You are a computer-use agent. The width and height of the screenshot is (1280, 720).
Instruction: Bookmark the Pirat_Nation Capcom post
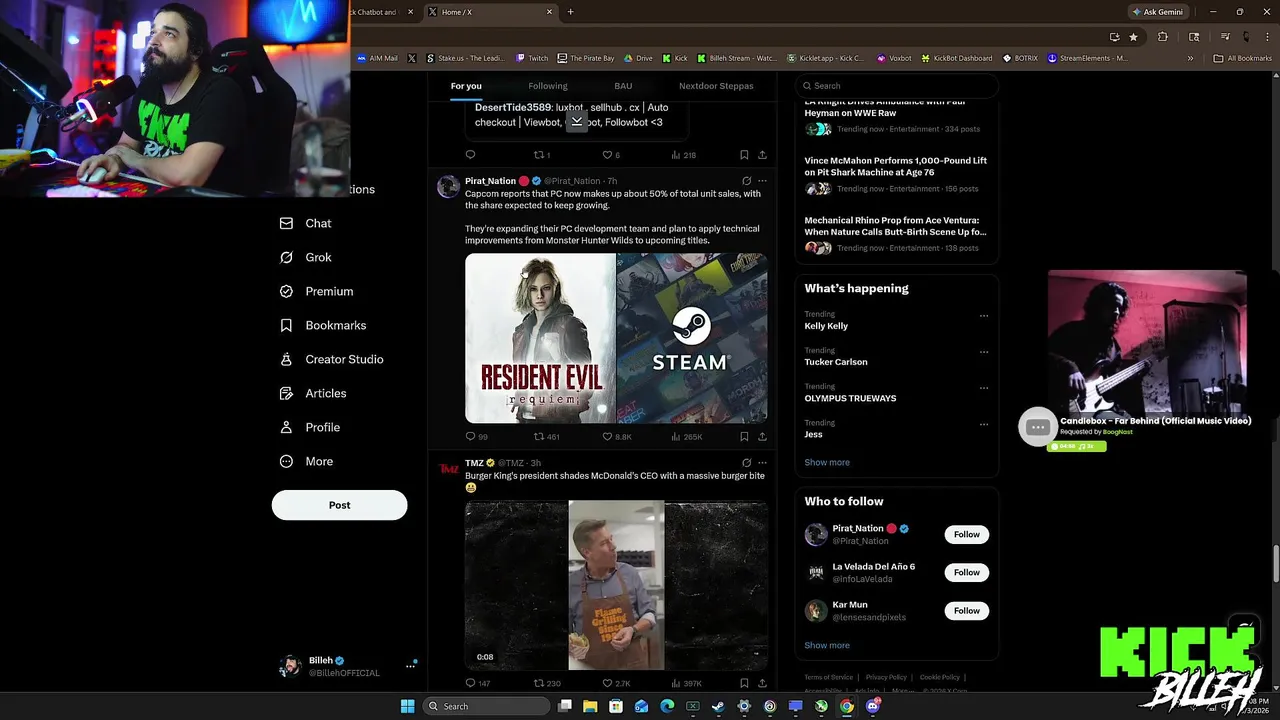(x=744, y=437)
